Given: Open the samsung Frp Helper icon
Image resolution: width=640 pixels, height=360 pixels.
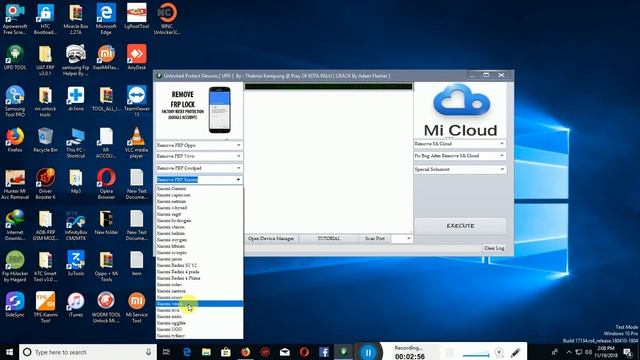Looking at the screenshot, I should tap(76, 60).
